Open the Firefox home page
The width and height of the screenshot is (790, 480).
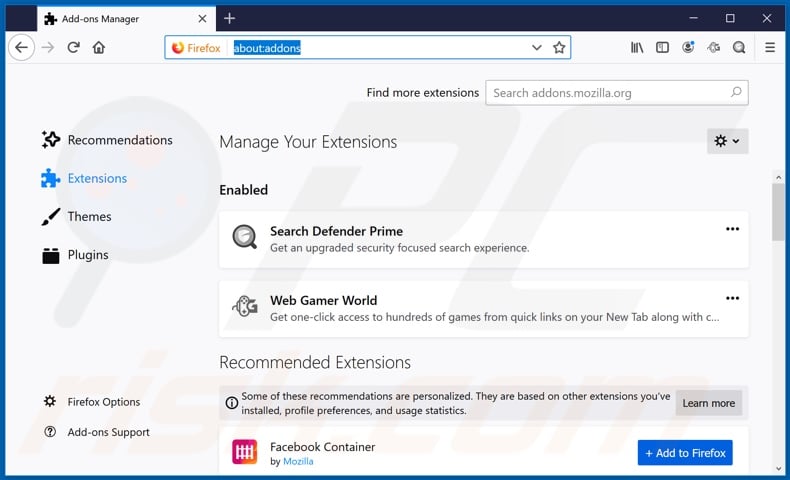tap(99, 47)
